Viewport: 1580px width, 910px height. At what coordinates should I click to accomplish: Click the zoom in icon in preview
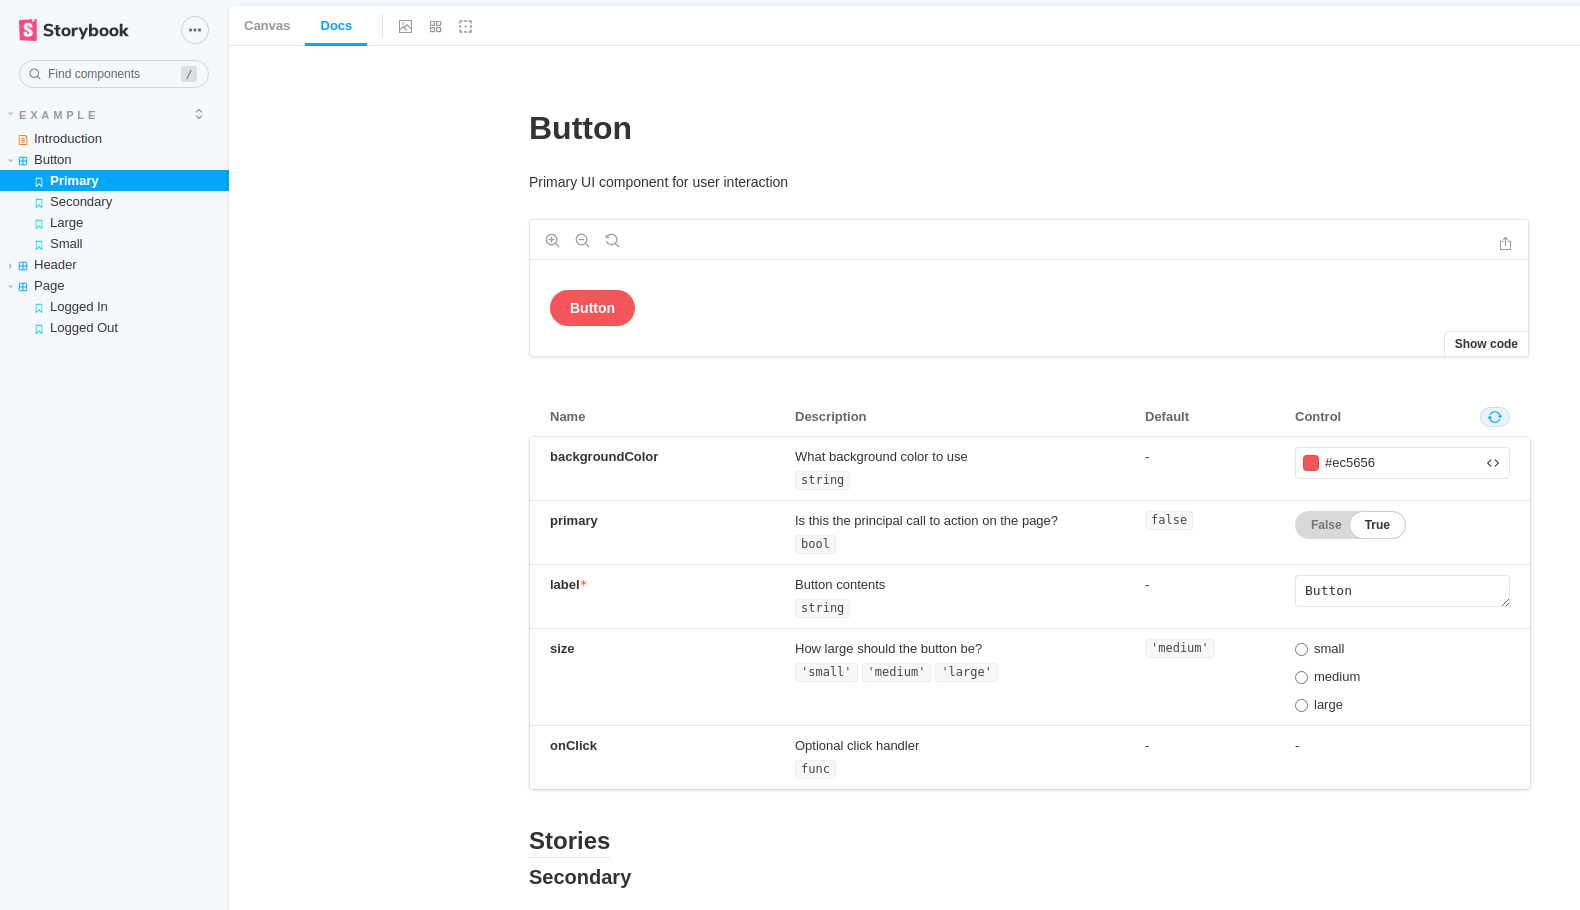[552, 241]
